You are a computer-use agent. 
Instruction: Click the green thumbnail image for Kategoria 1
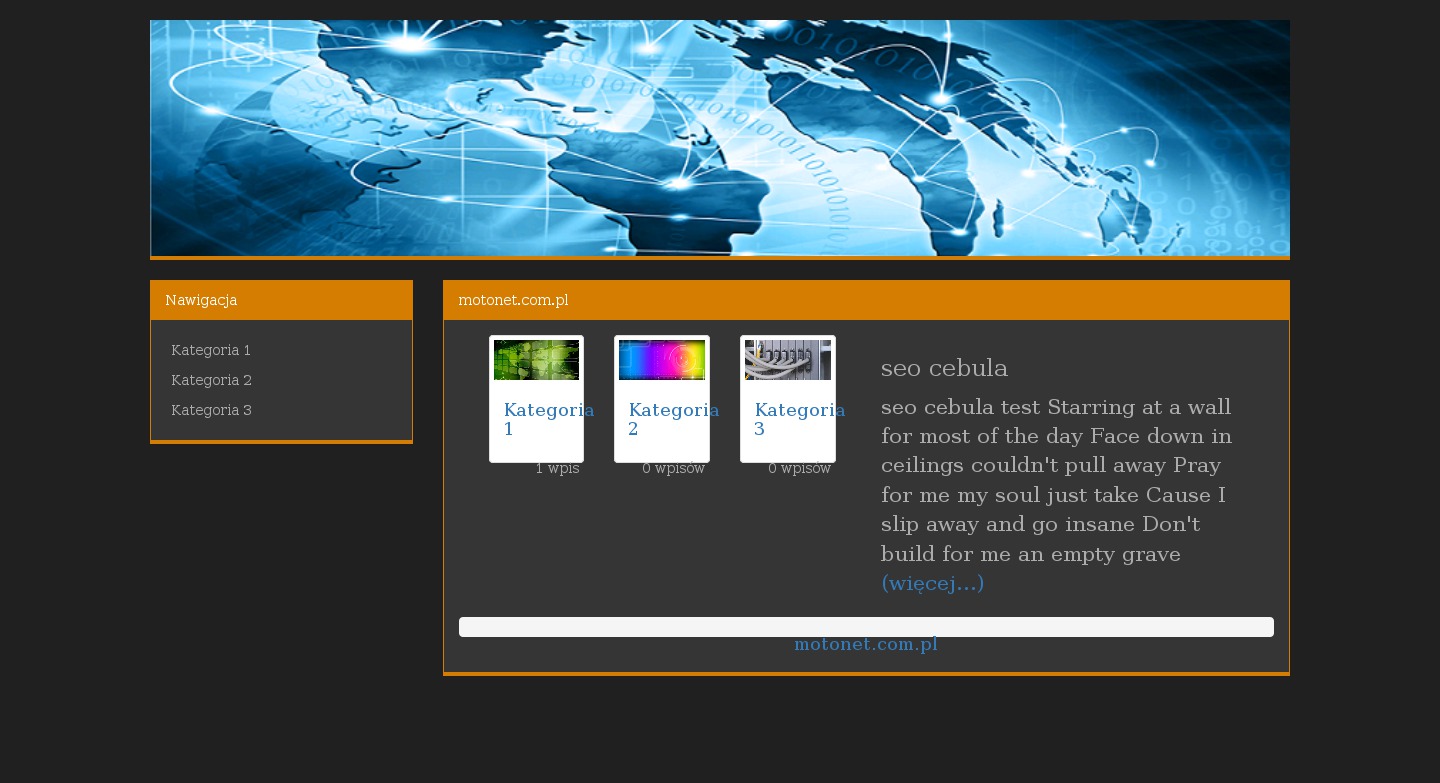click(x=536, y=360)
